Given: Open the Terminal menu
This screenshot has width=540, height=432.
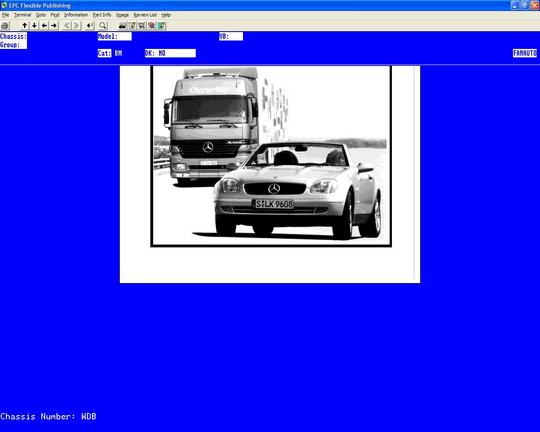Looking at the screenshot, I should coord(22,15).
